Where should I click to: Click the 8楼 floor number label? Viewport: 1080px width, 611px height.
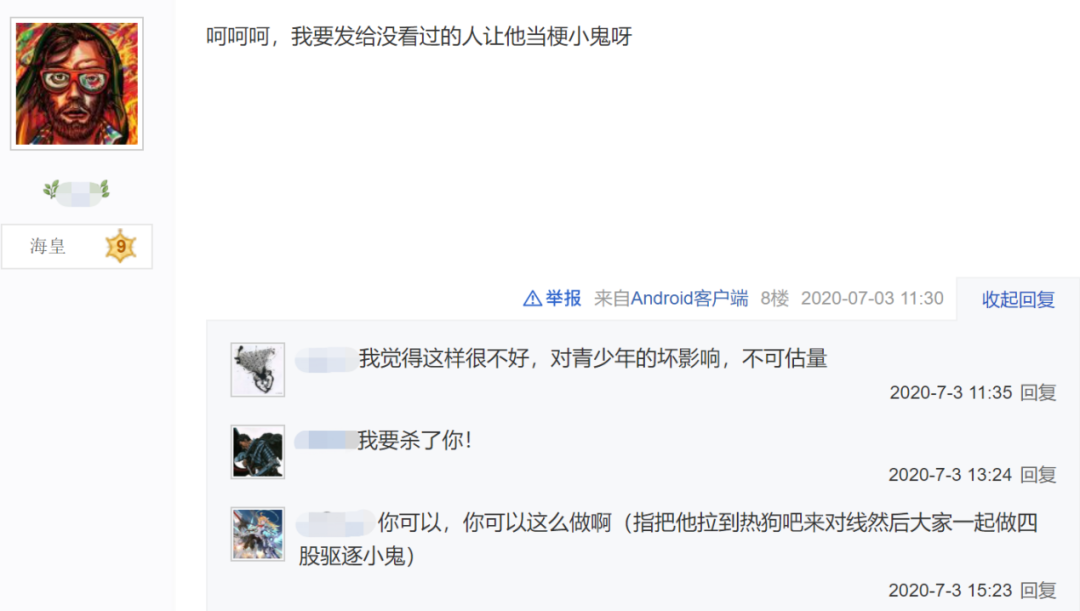point(774,298)
